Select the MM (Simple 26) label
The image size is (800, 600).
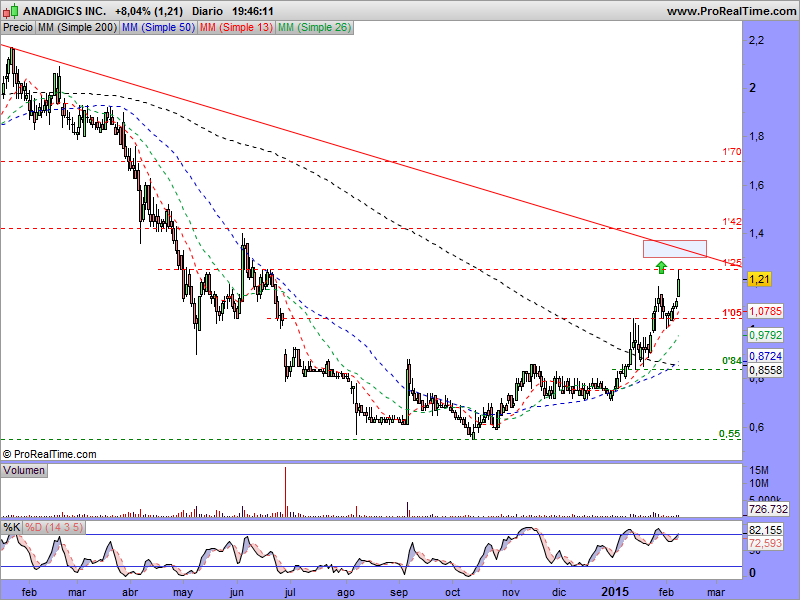click(x=314, y=28)
